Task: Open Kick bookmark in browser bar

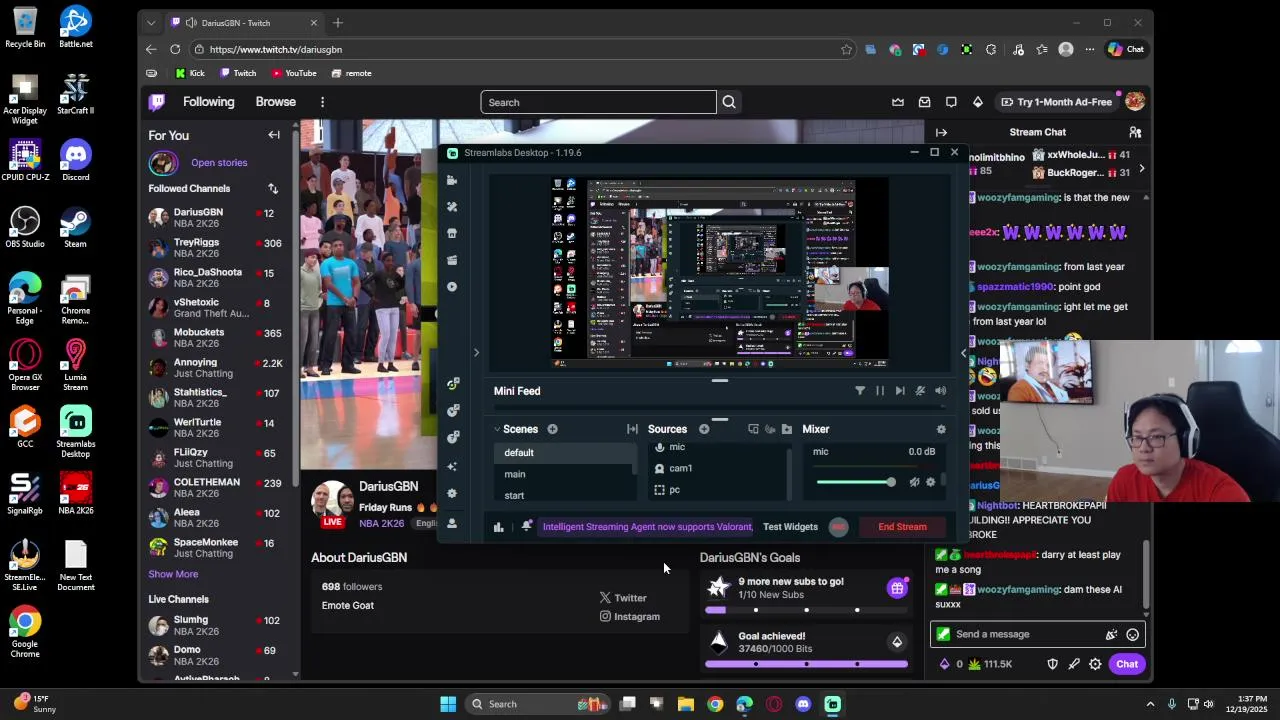Action: pyautogui.click(x=190, y=73)
